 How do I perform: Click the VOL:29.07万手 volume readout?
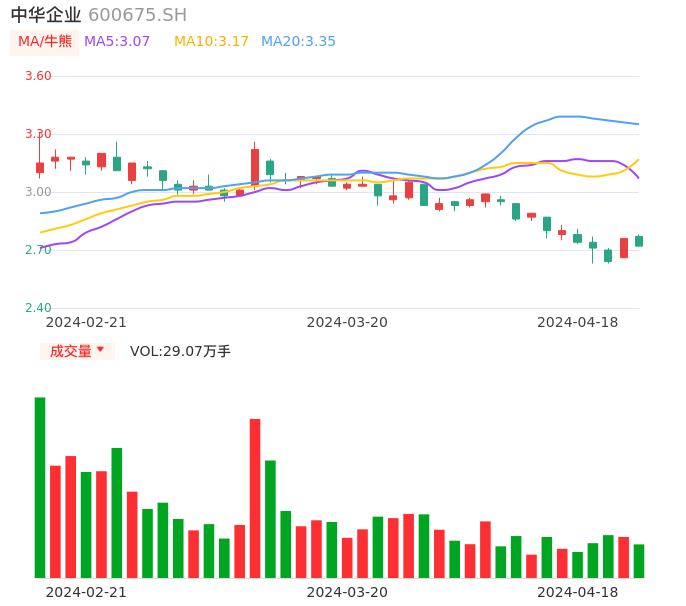click(180, 351)
